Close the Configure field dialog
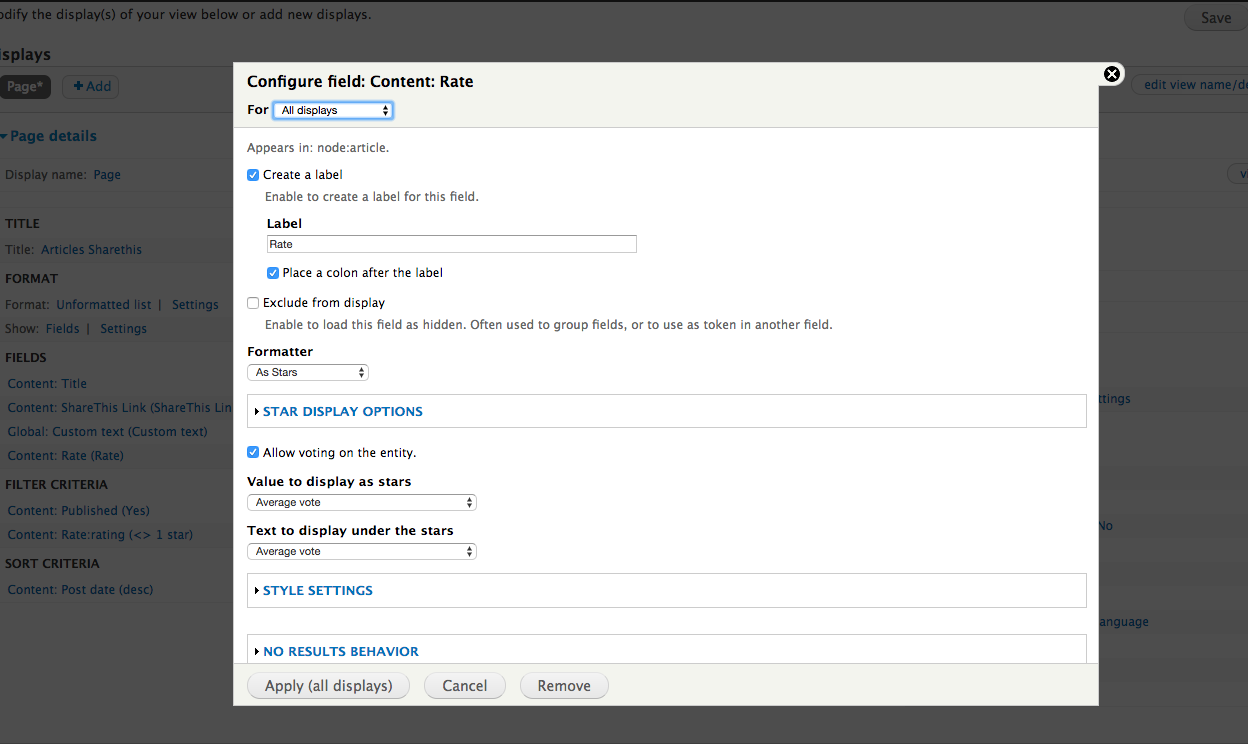This screenshot has height=744, width=1248. 1111,74
